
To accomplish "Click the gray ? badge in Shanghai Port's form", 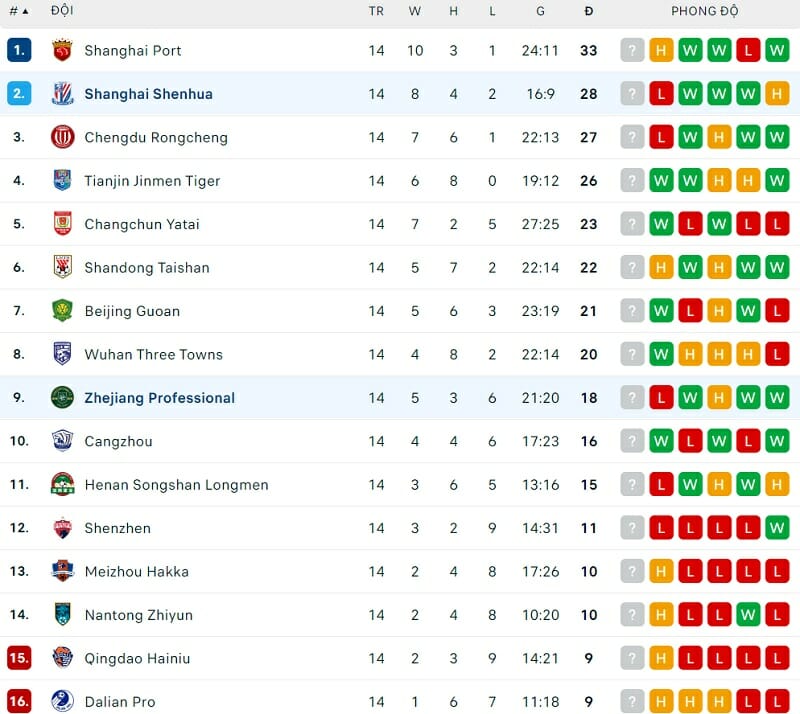I will [x=632, y=50].
